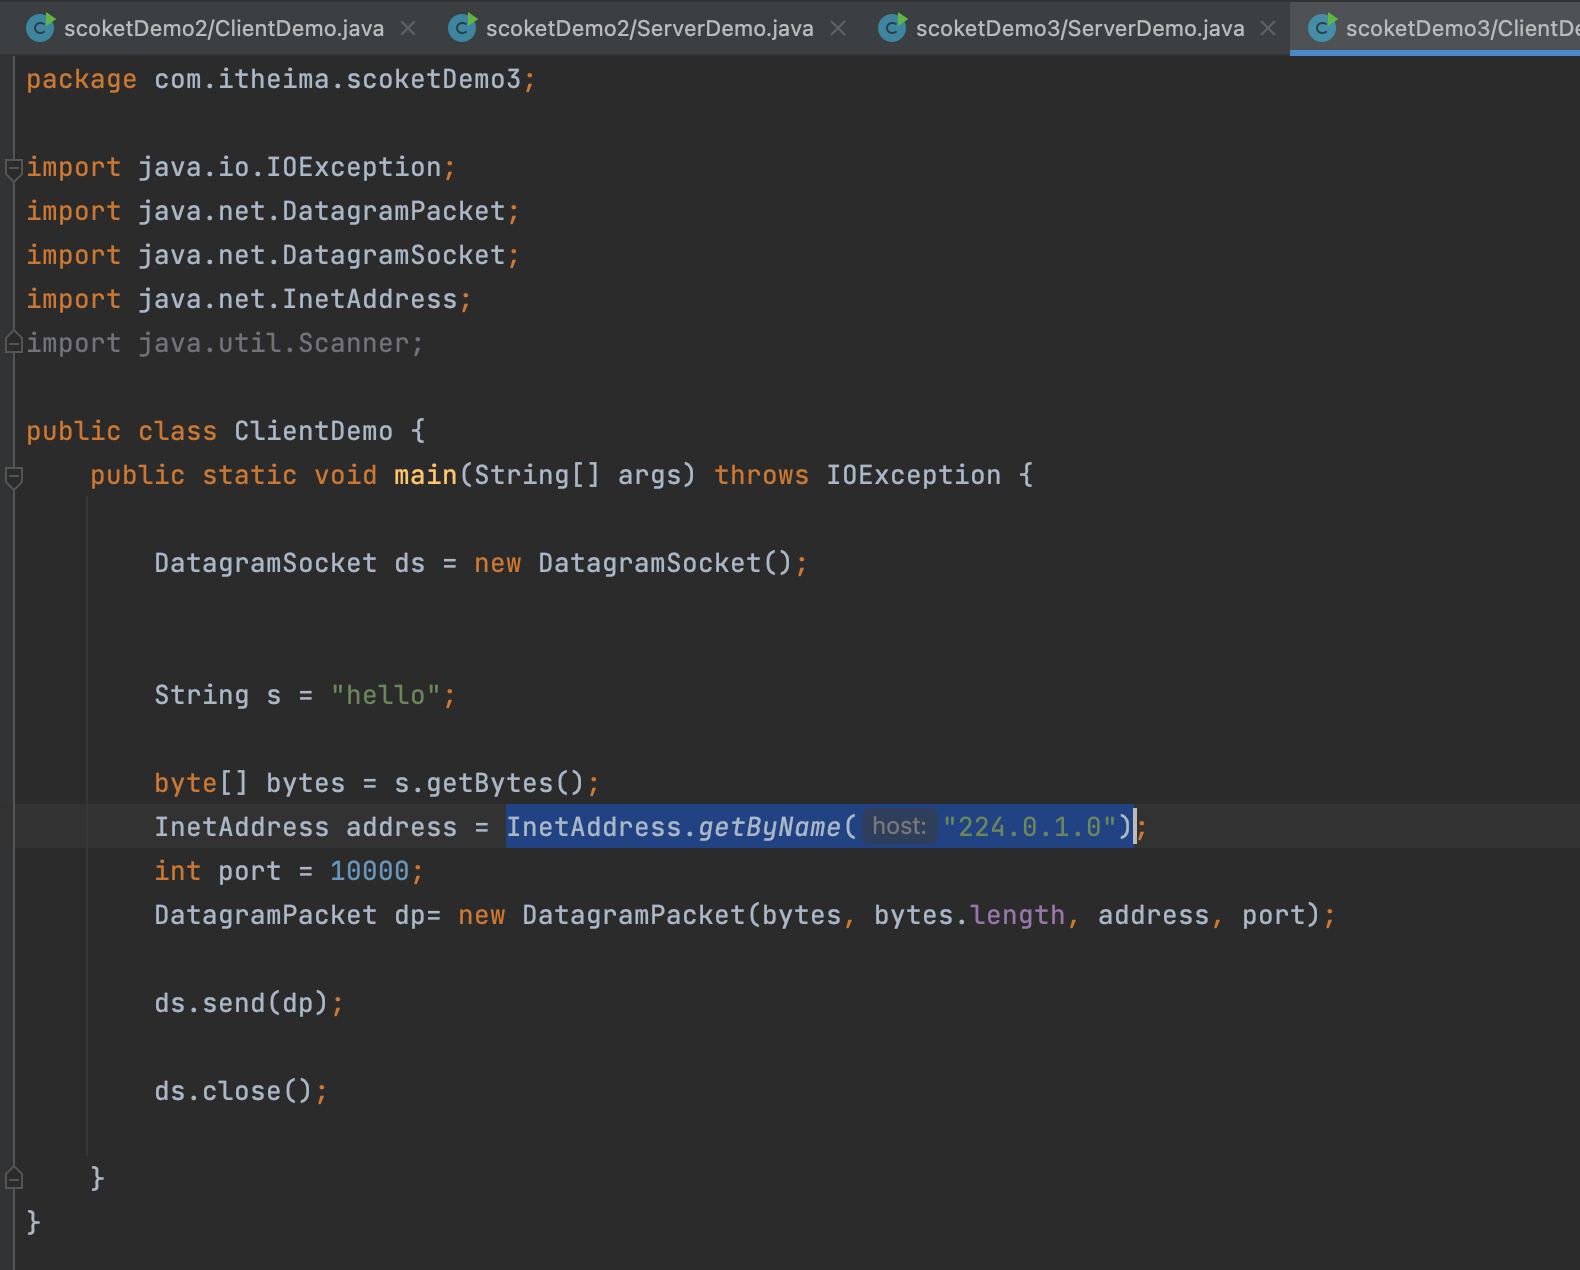Click the s.getBytes() call

point(489,783)
